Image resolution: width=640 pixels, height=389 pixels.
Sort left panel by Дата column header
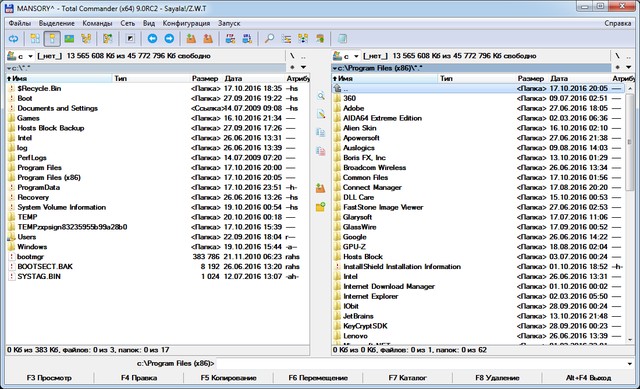pos(253,78)
